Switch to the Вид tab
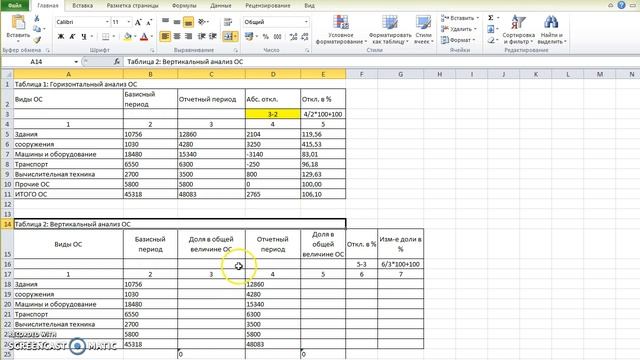640x360 pixels. 309,6
